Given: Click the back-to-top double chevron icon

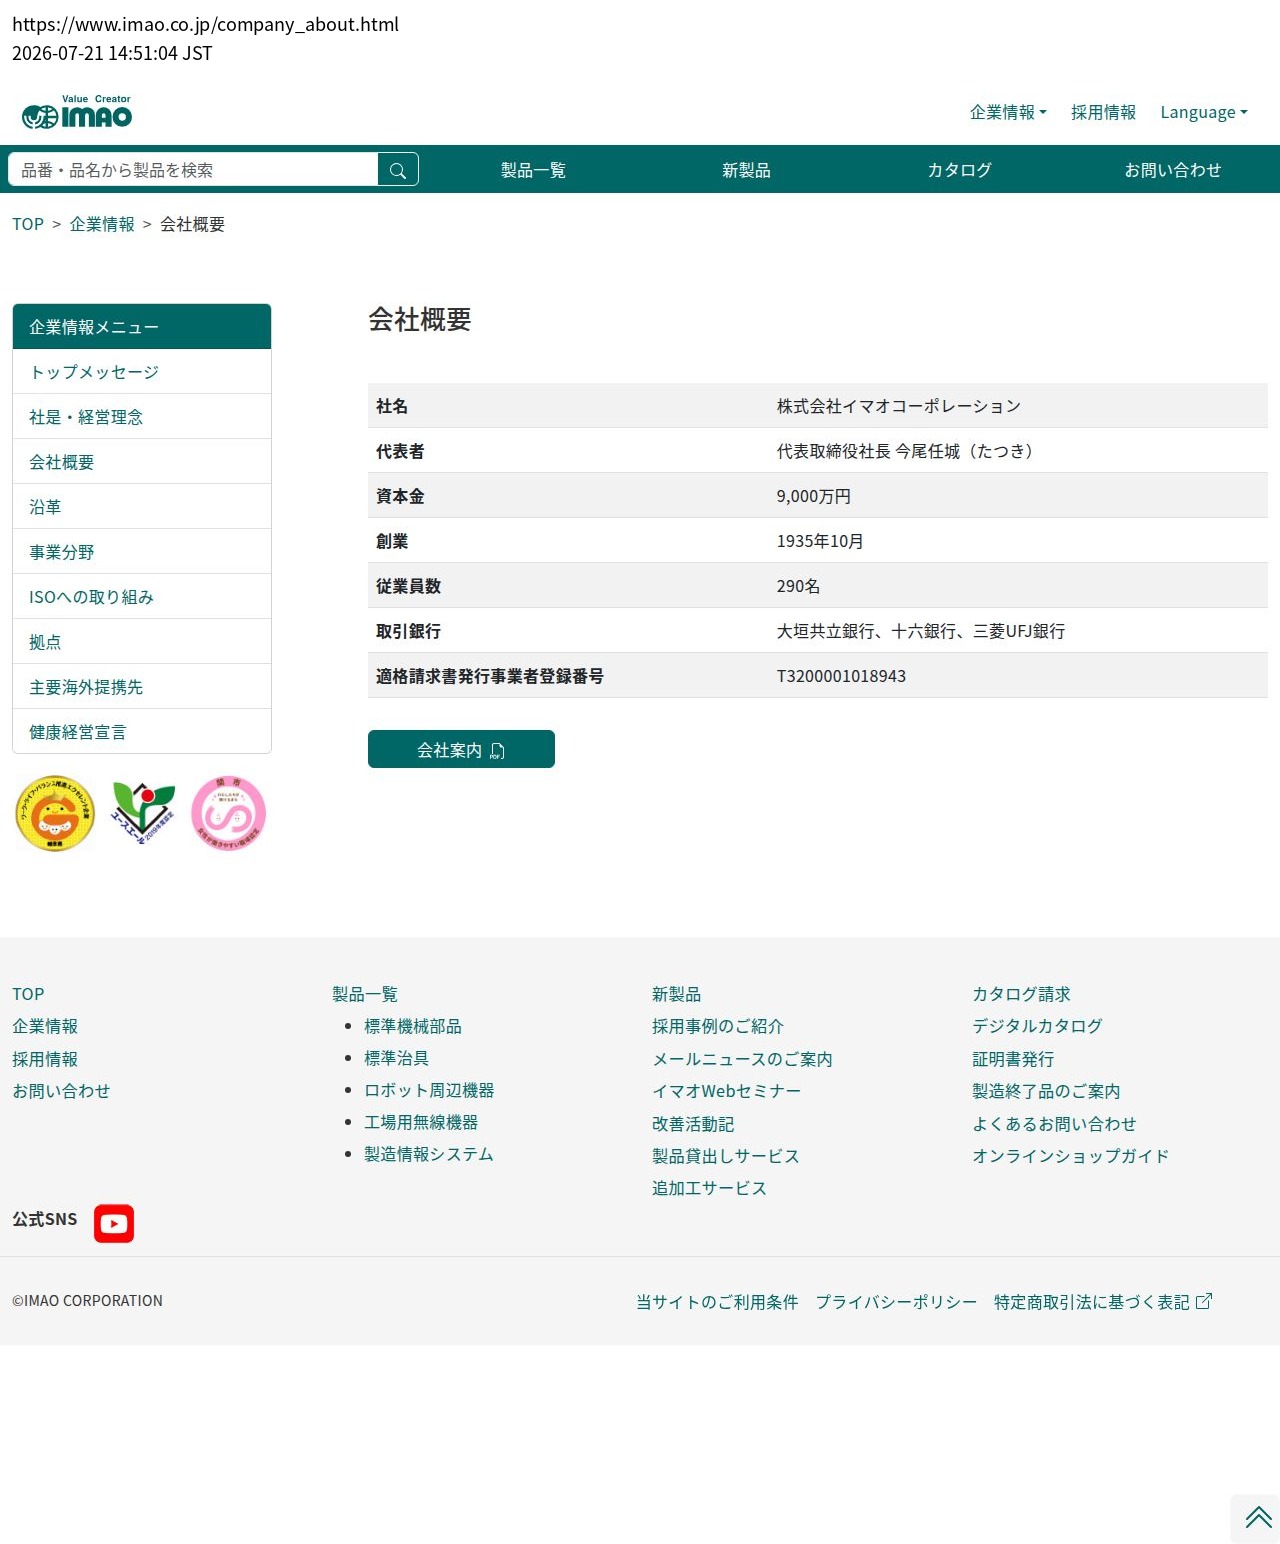Looking at the screenshot, I should click(1258, 1518).
